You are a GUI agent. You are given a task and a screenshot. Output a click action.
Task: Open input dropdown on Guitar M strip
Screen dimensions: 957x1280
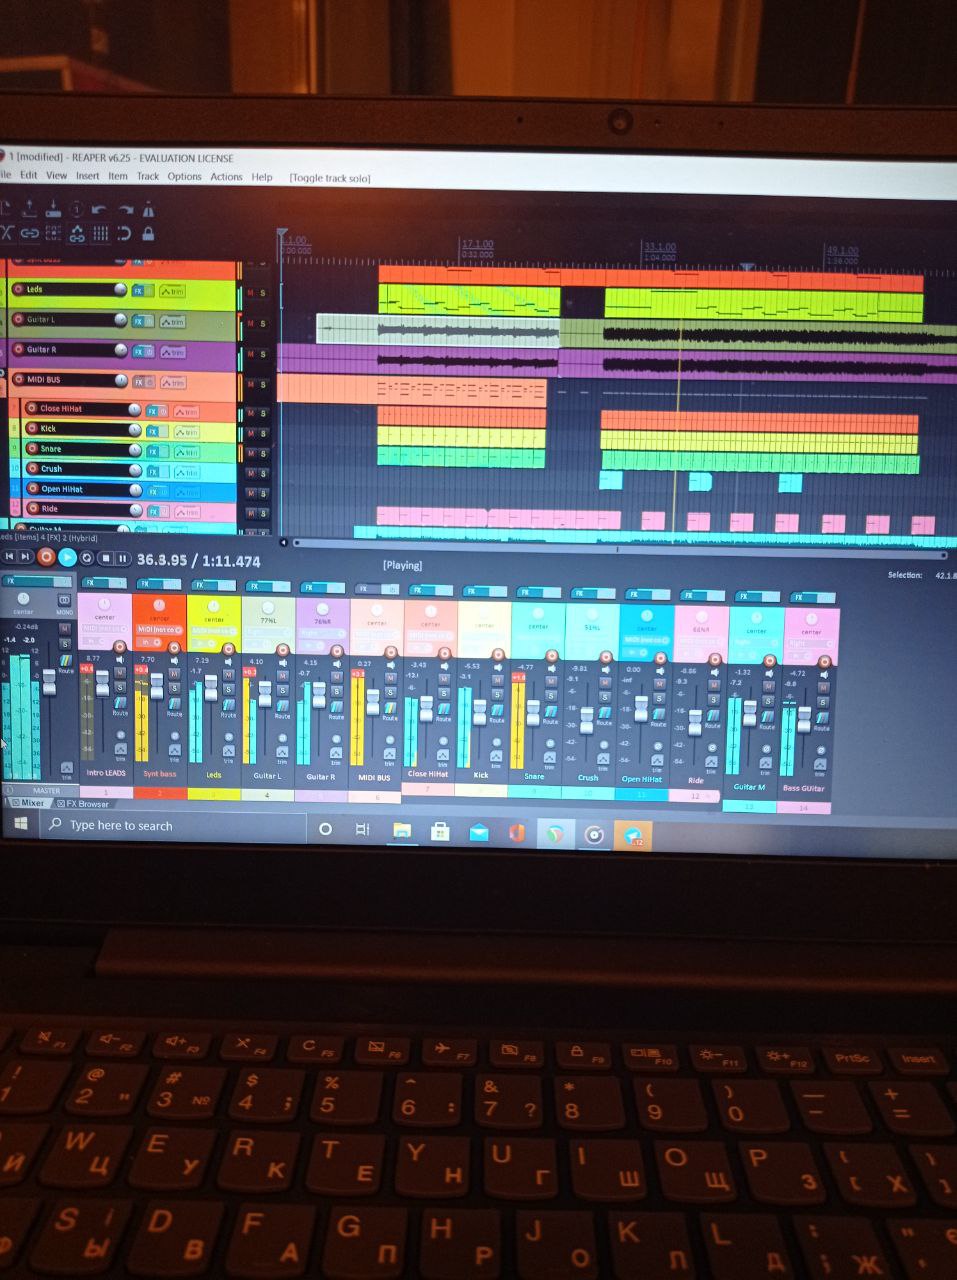(756, 643)
